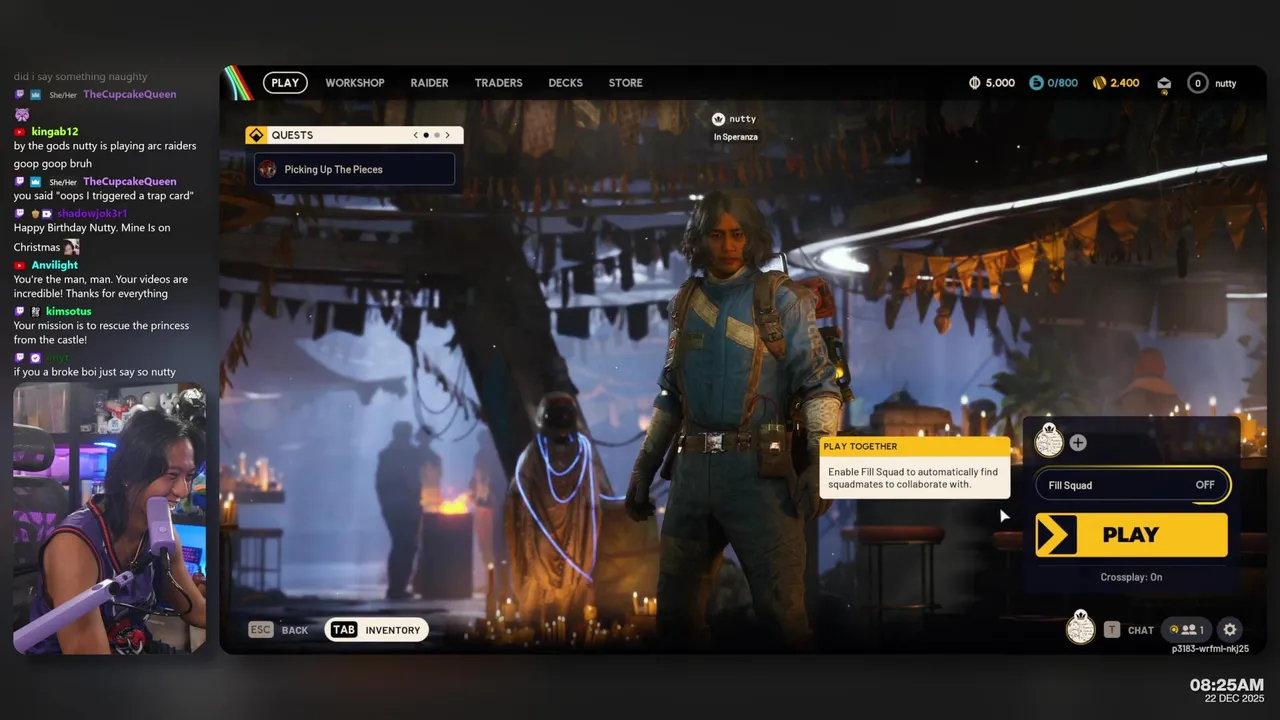Open the Picking Up The Pieces quest

[355, 169]
